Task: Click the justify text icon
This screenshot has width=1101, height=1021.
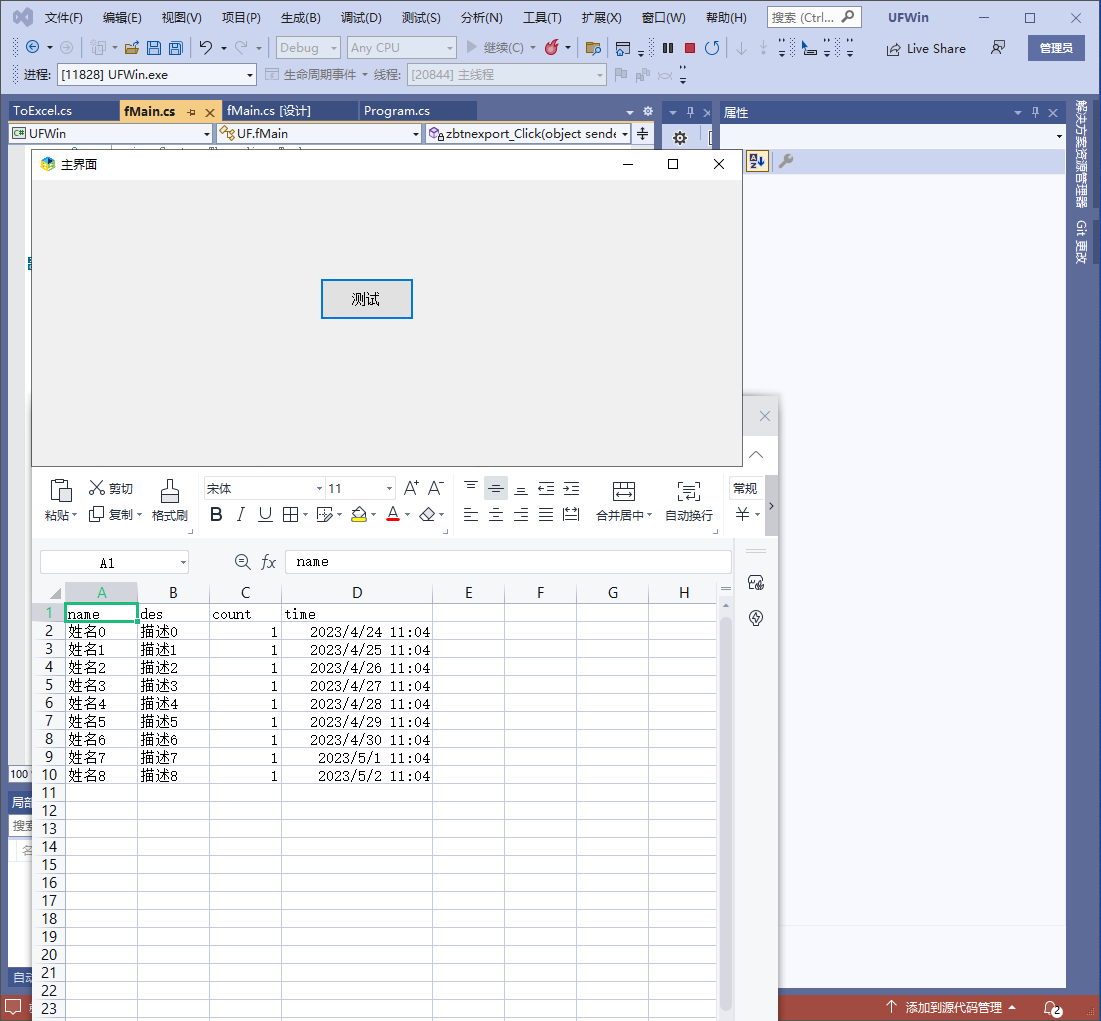Action: [x=546, y=515]
